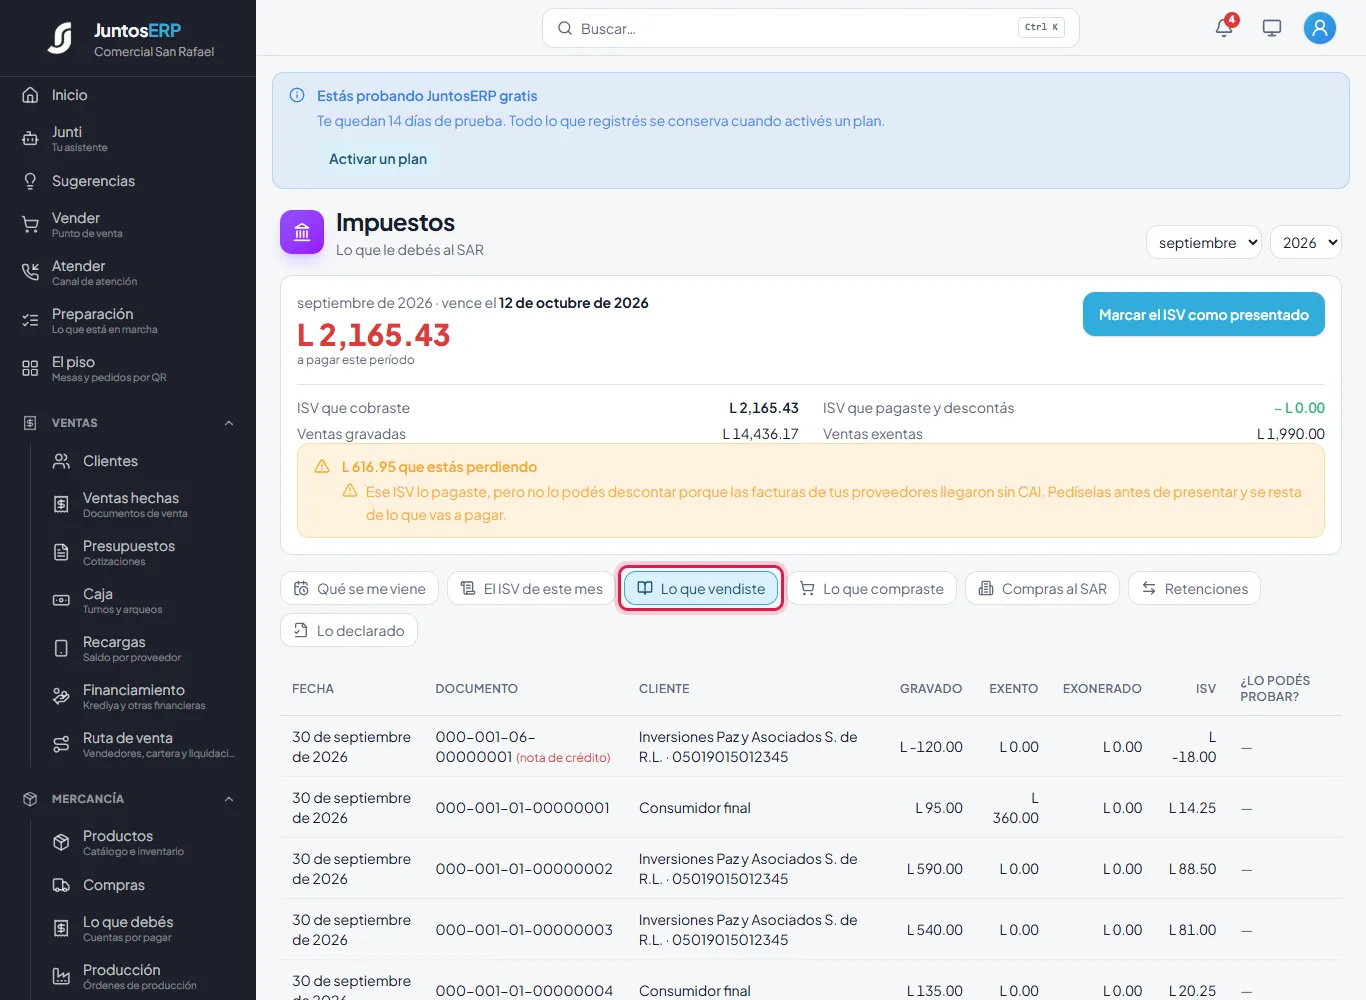Click Marcar el ISV como presentado button

[1204, 314]
